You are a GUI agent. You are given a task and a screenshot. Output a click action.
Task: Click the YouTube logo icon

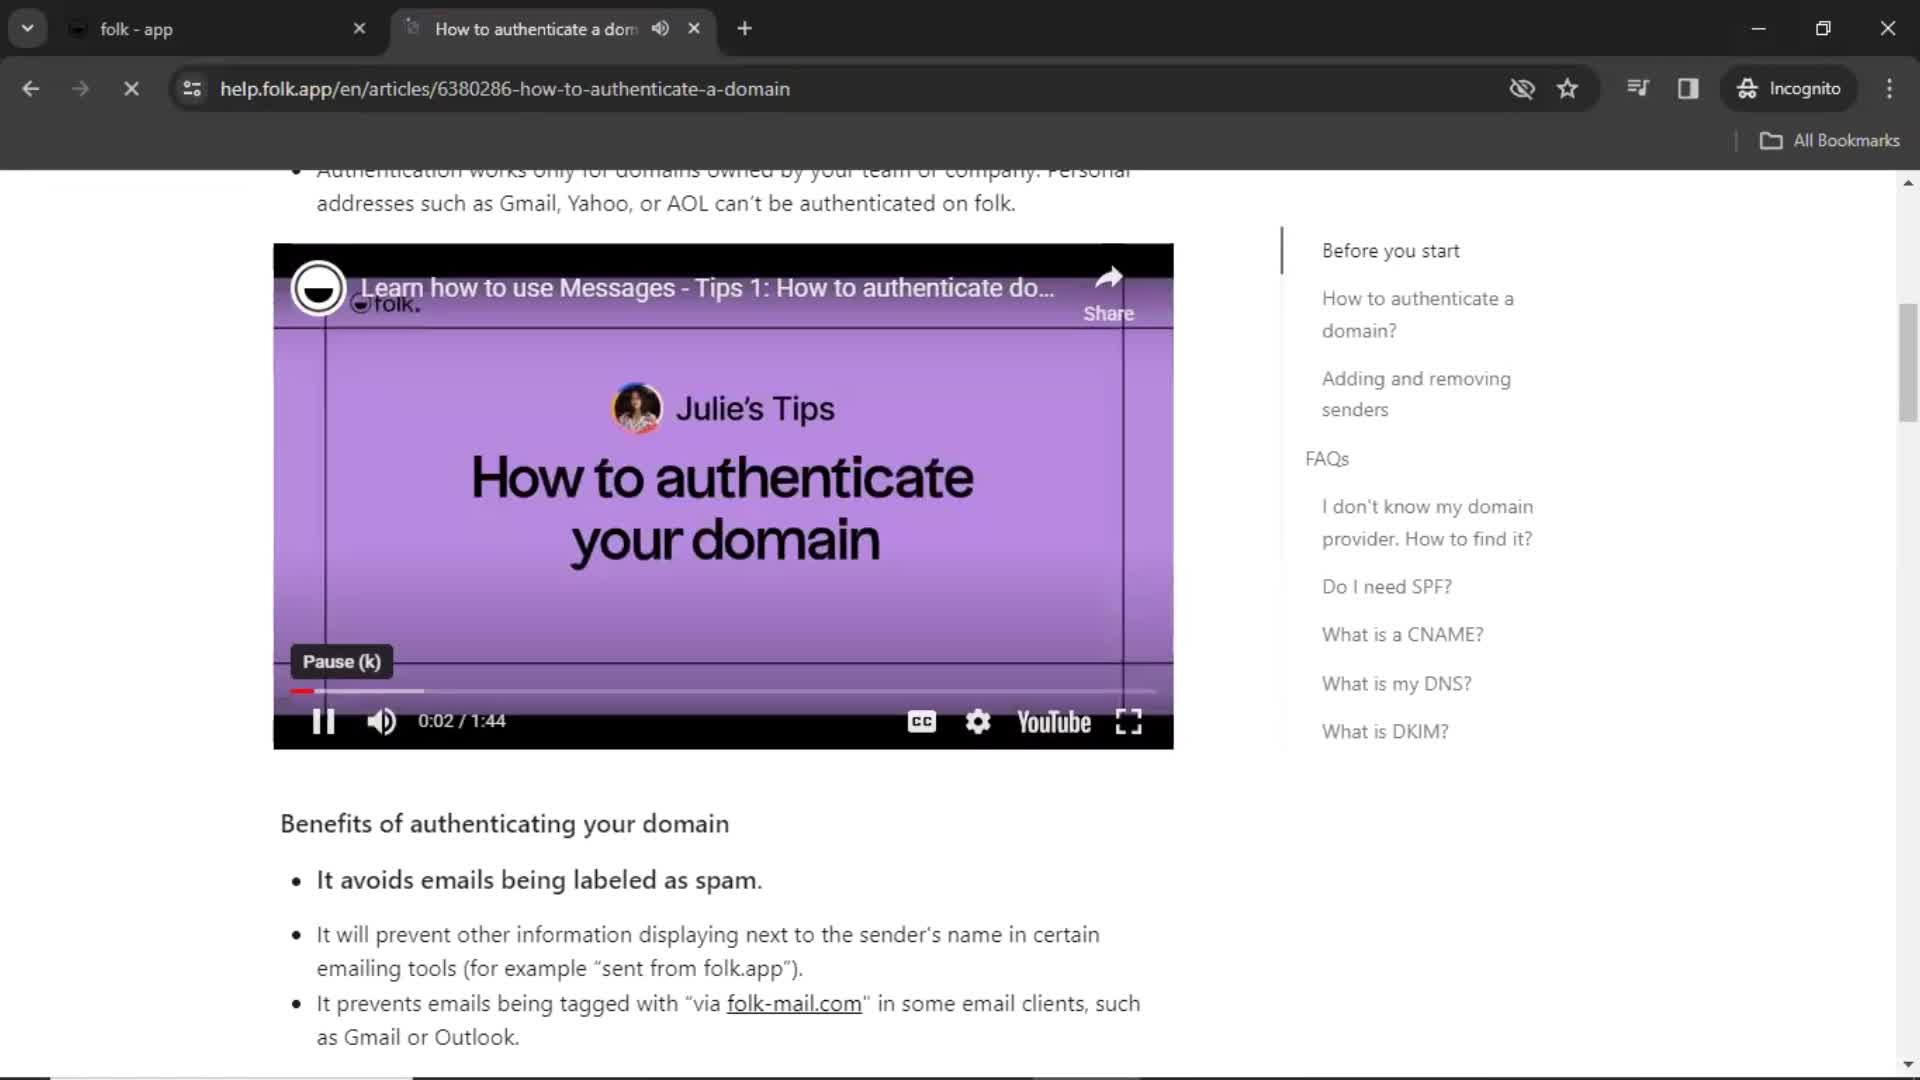(x=1055, y=720)
